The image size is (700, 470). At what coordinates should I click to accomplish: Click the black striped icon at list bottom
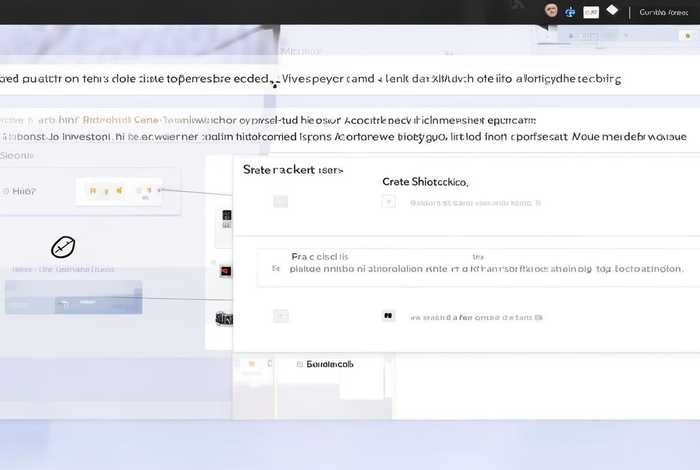click(224, 318)
